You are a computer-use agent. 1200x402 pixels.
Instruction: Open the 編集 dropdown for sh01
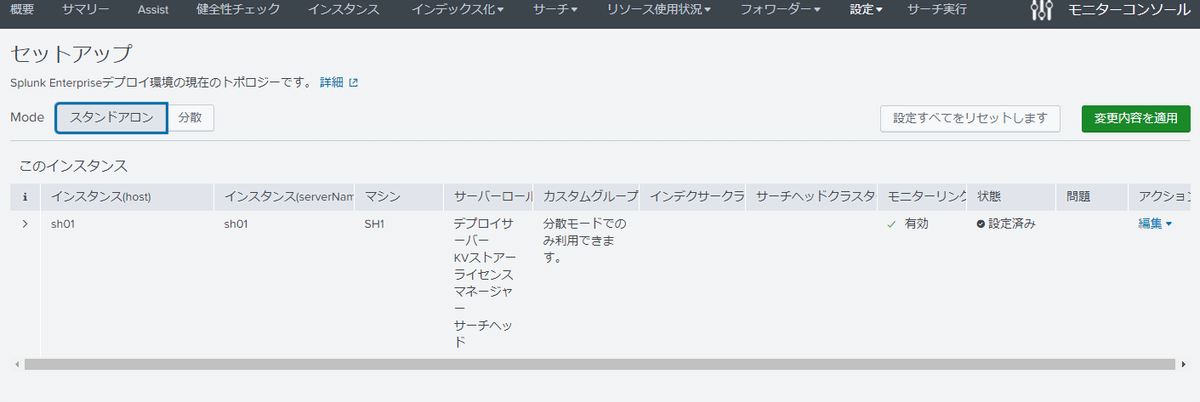click(1154, 224)
